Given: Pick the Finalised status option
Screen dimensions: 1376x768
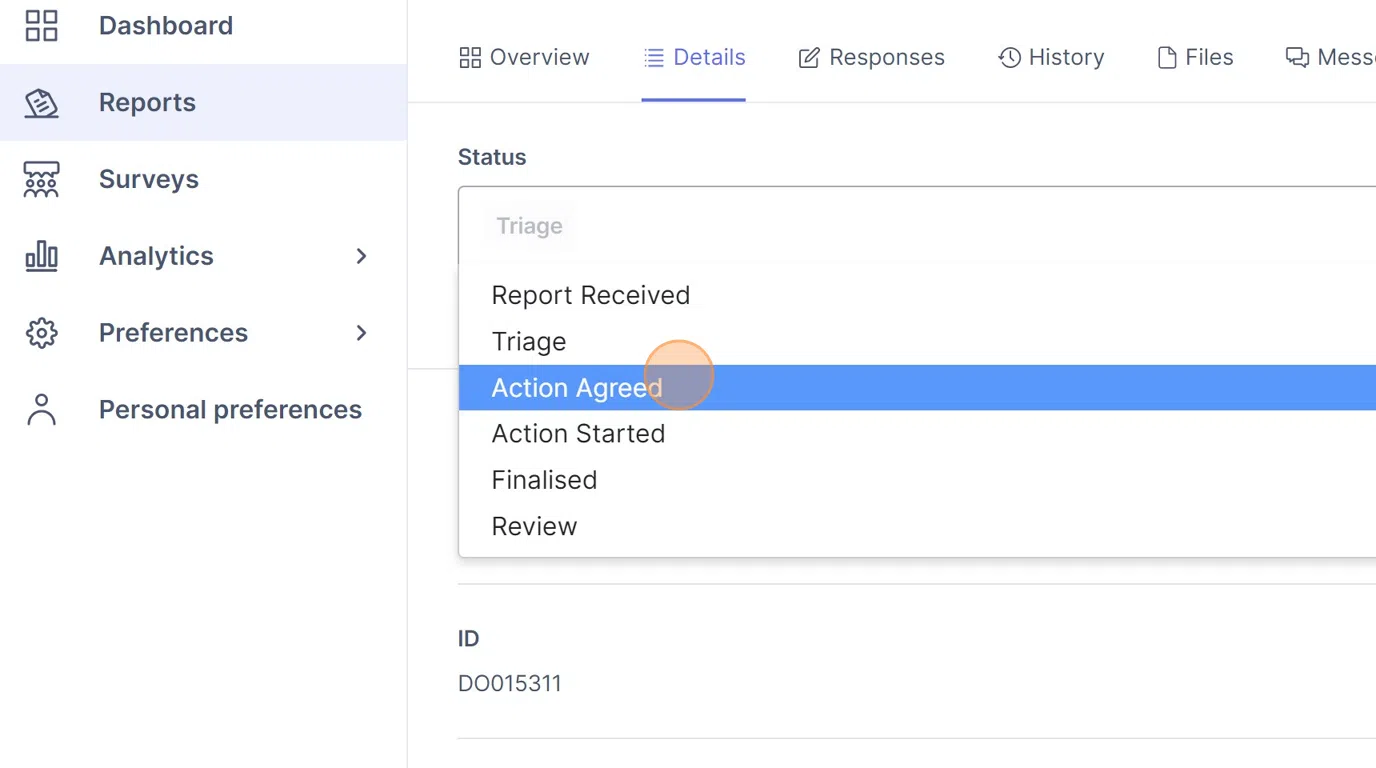Looking at the screenshot, I should click(x=544, y=480).
